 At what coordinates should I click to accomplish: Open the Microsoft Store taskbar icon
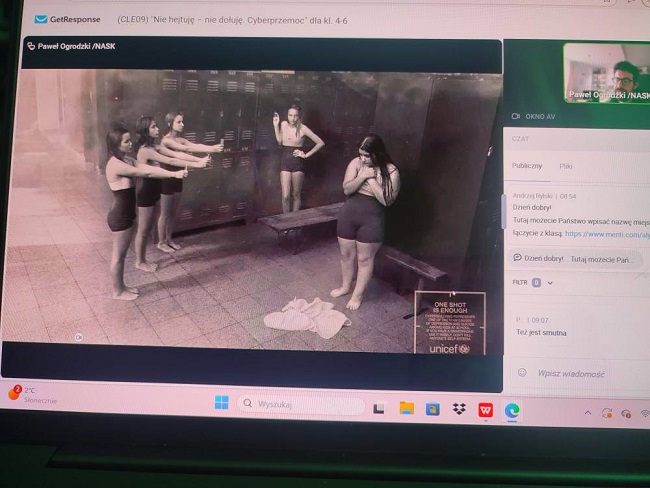(432, 409)
